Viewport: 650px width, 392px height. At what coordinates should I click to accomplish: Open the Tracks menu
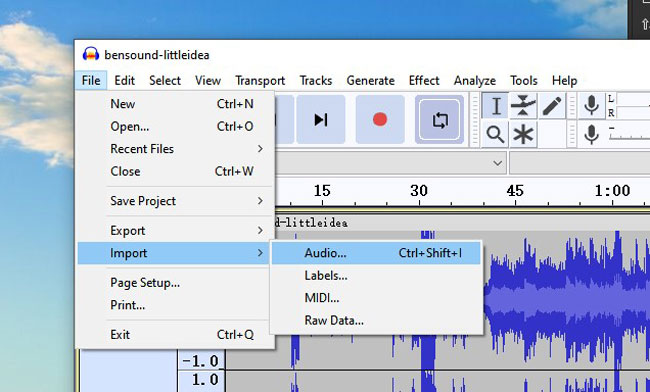coord(315,80)
